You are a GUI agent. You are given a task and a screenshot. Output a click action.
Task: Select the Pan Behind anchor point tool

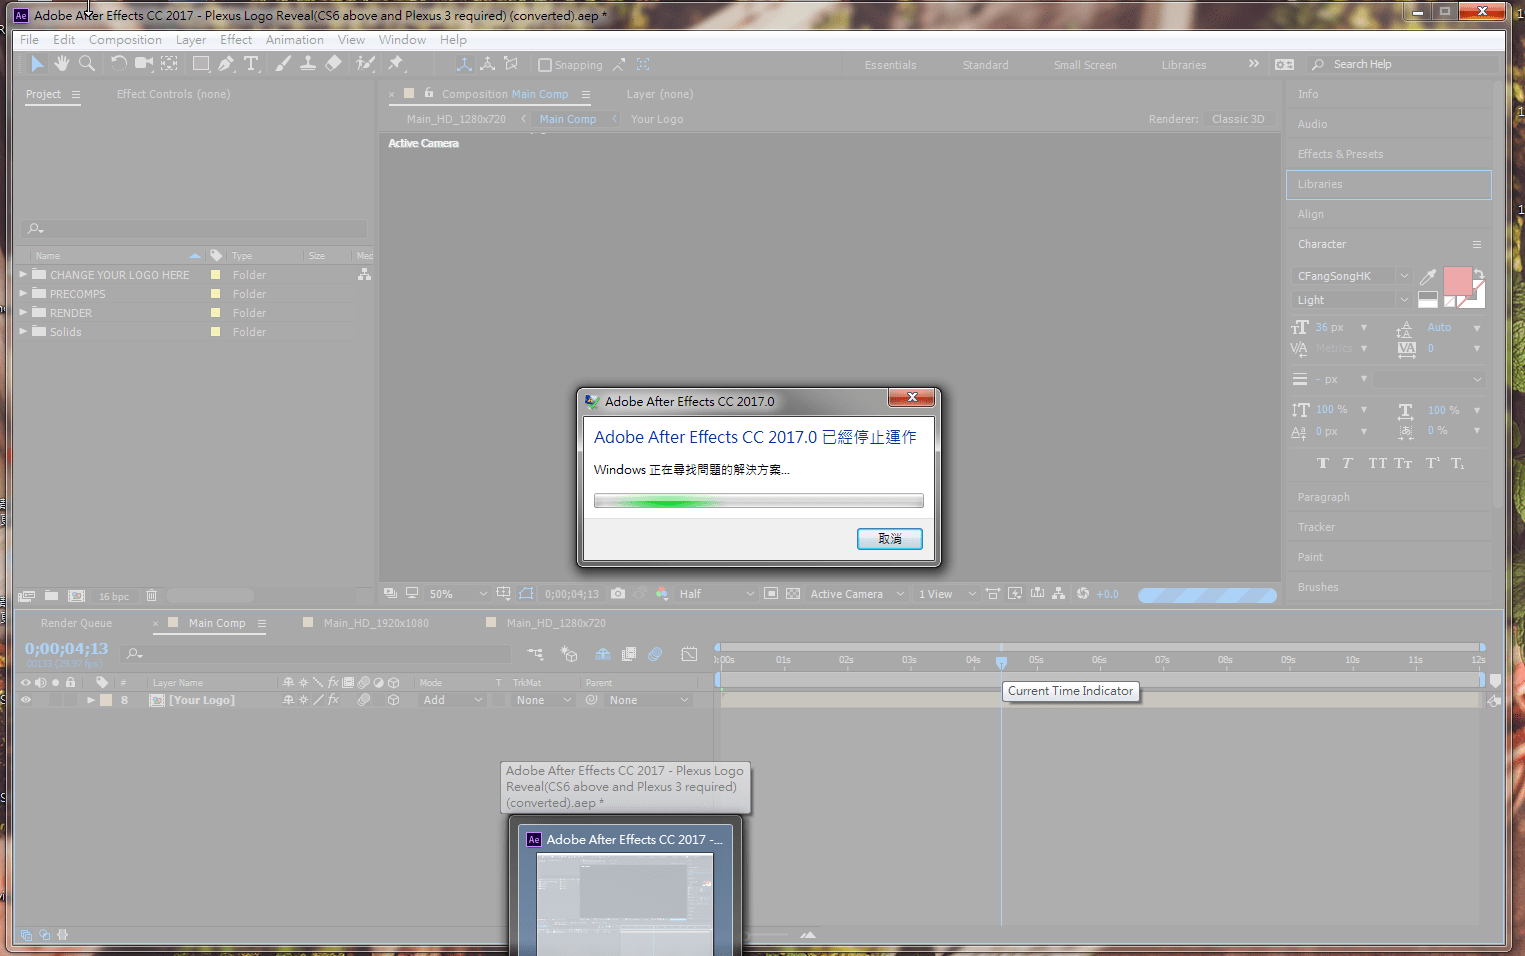coord(170,64)
